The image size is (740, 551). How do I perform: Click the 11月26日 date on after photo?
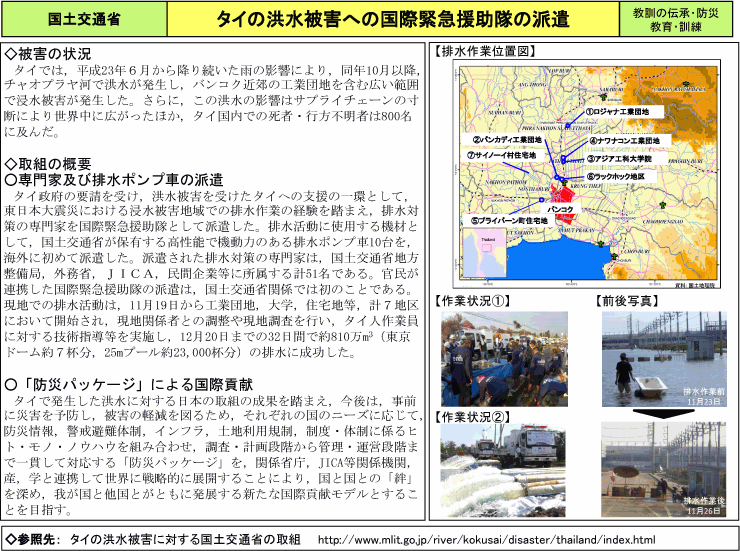pos(704,510)
